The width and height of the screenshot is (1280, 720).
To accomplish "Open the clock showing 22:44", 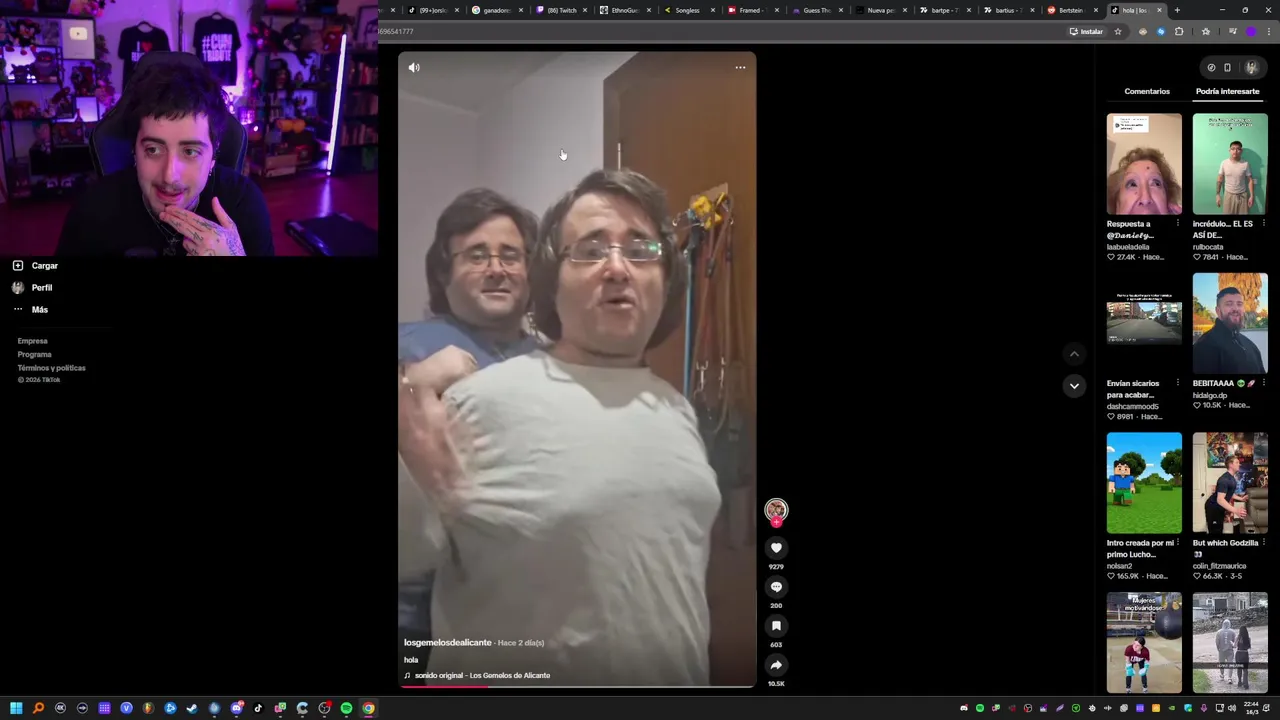I will click(x=1253, y=708).
